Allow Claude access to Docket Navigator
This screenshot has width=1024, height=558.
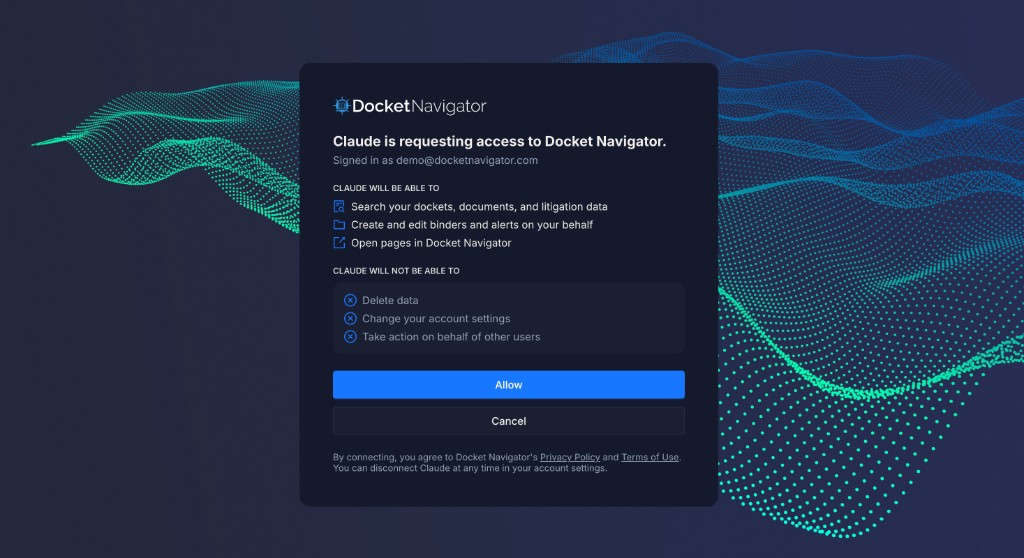[509, 385]
